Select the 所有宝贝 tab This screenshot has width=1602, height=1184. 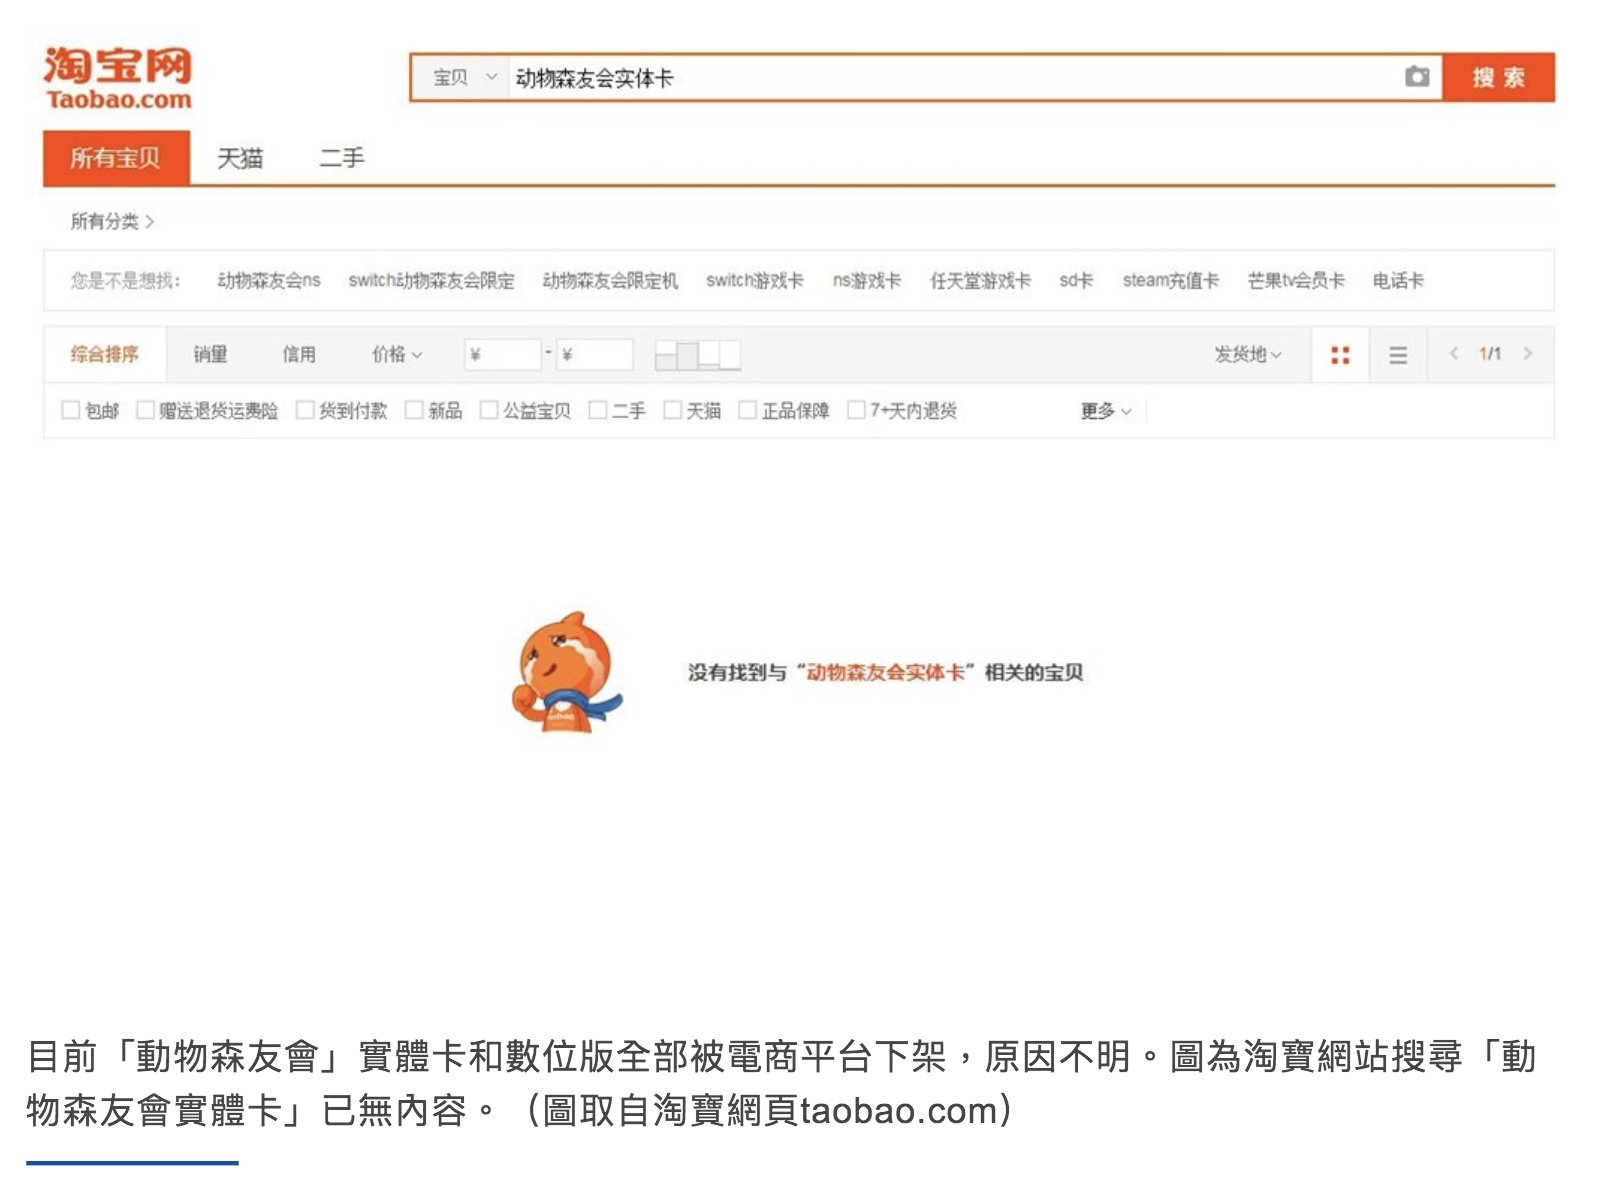click(x=116, y=158)
